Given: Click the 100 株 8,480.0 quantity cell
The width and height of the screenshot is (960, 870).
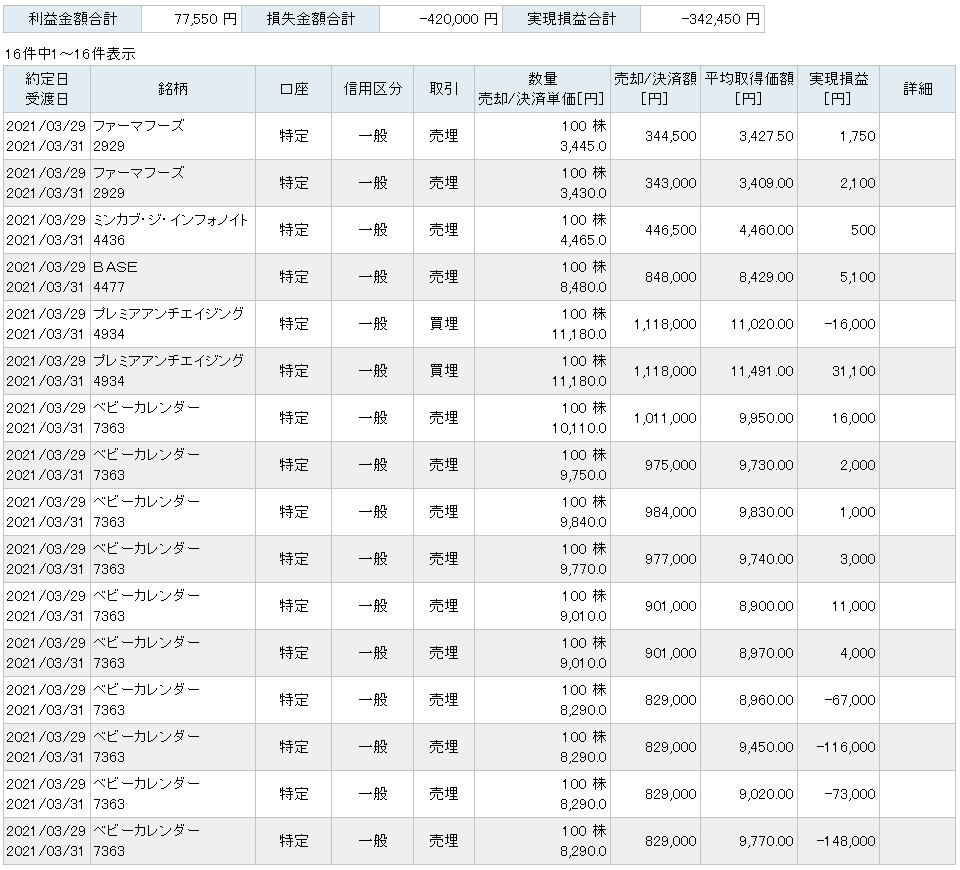Looking at the screenshot, I should pyautogui.click(x=542, y=277).
